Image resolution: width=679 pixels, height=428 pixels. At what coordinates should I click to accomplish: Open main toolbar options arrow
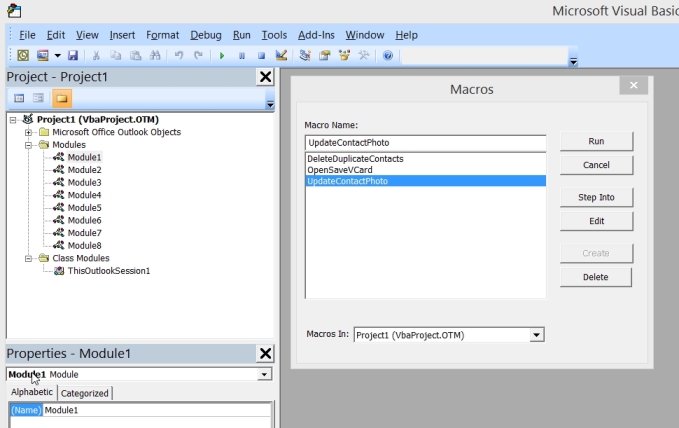[573, 61]
